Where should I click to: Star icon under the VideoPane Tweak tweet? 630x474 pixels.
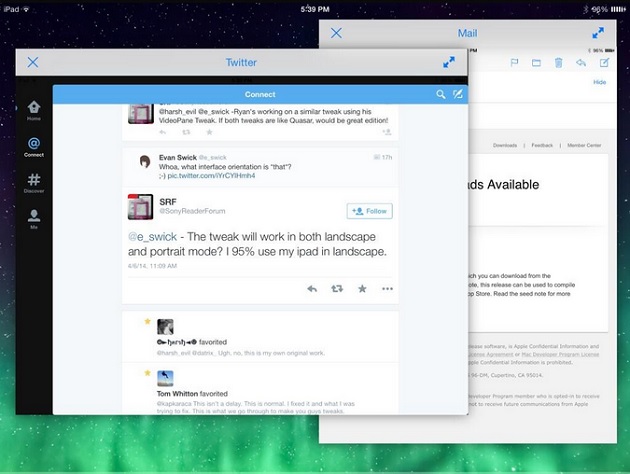click(209, 132)
